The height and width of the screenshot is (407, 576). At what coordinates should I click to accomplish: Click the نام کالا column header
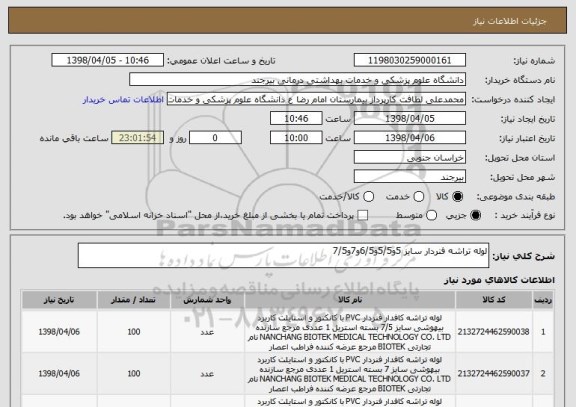[350, 300]
